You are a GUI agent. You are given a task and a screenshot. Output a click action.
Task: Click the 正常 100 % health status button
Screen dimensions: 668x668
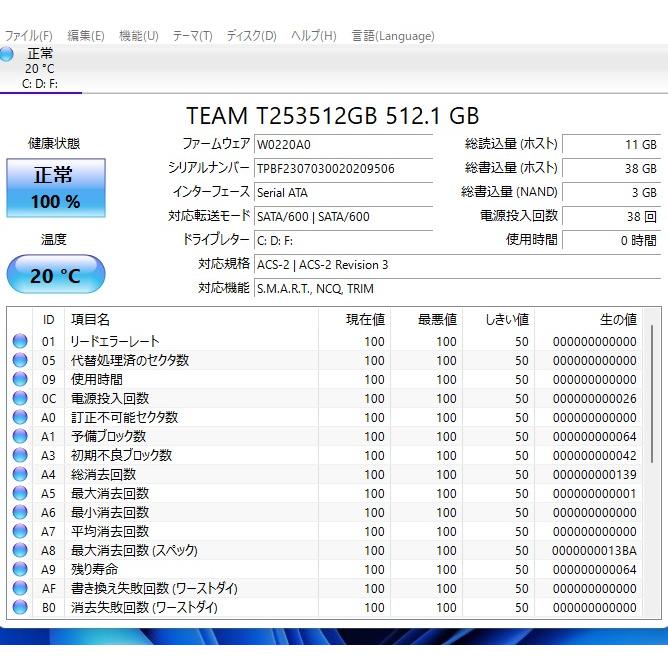[55, 187]
